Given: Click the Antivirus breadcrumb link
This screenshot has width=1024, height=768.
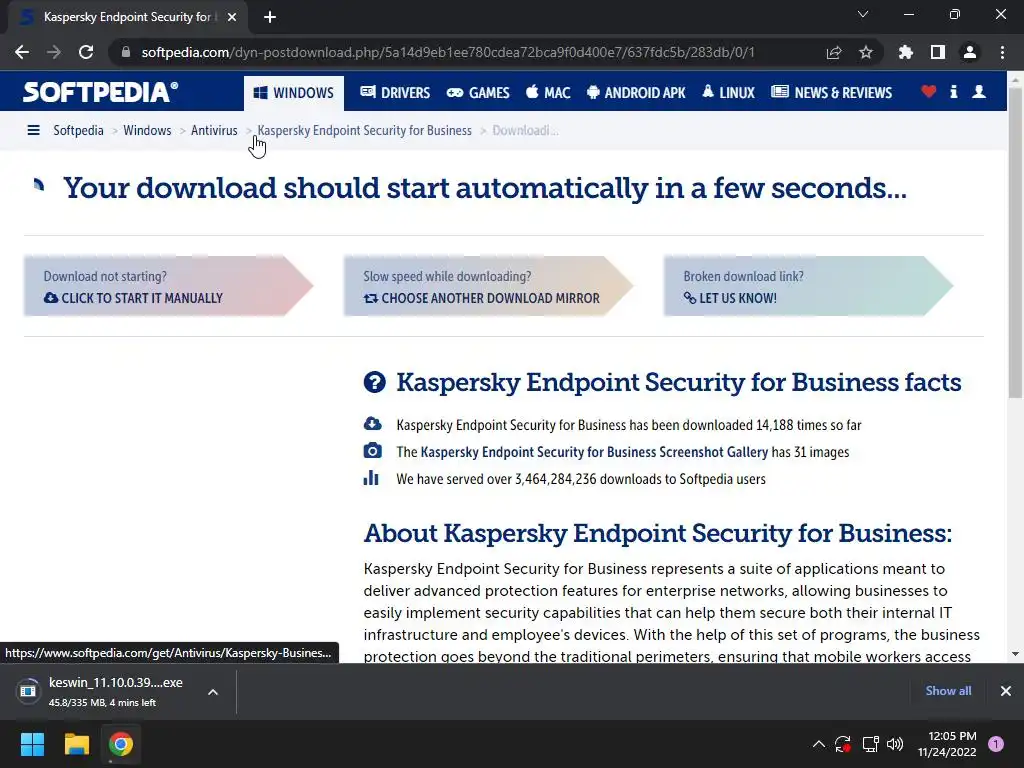Looking at the screenshot, I should pos(214,131).
